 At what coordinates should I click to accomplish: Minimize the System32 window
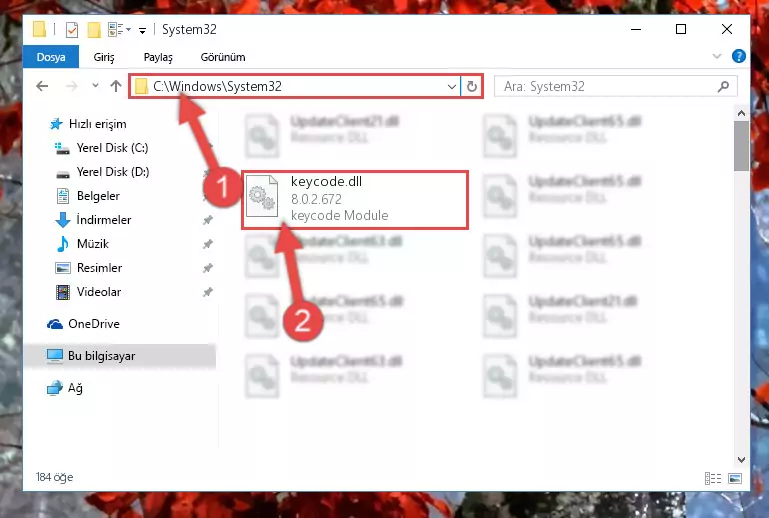tap(636, 29)
